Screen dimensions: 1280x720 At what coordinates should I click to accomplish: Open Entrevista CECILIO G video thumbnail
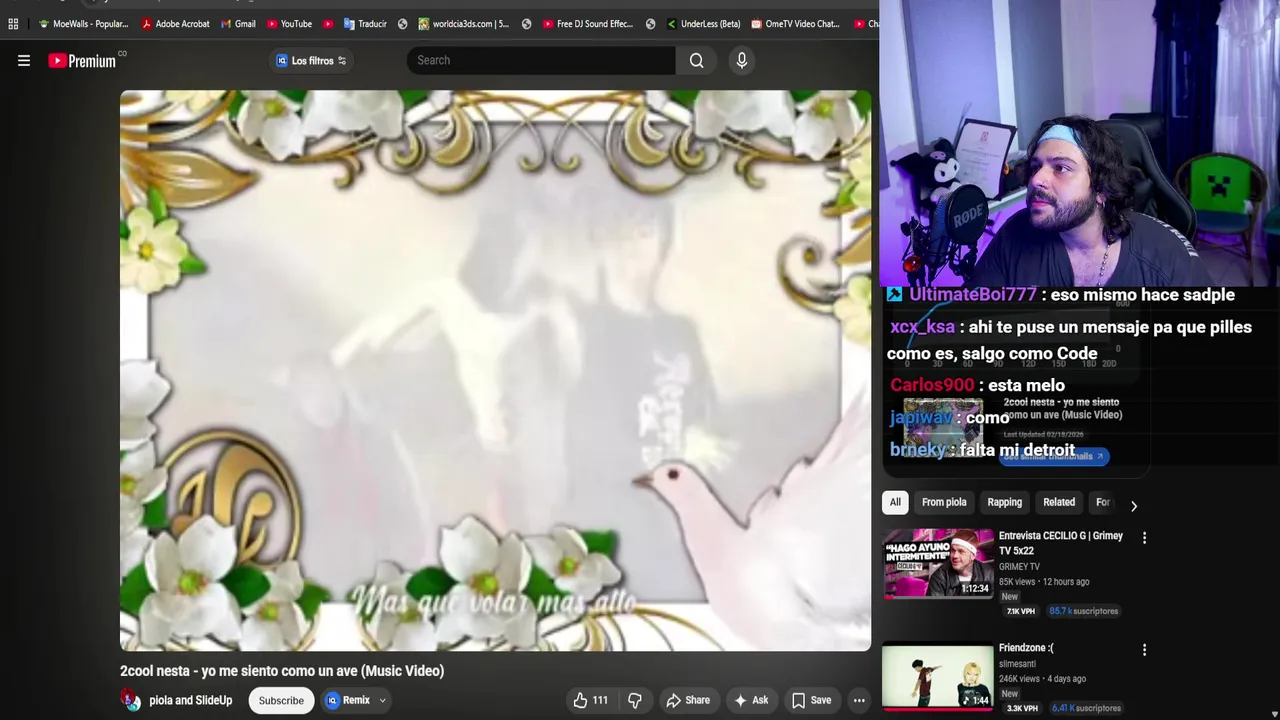(938, 563)
